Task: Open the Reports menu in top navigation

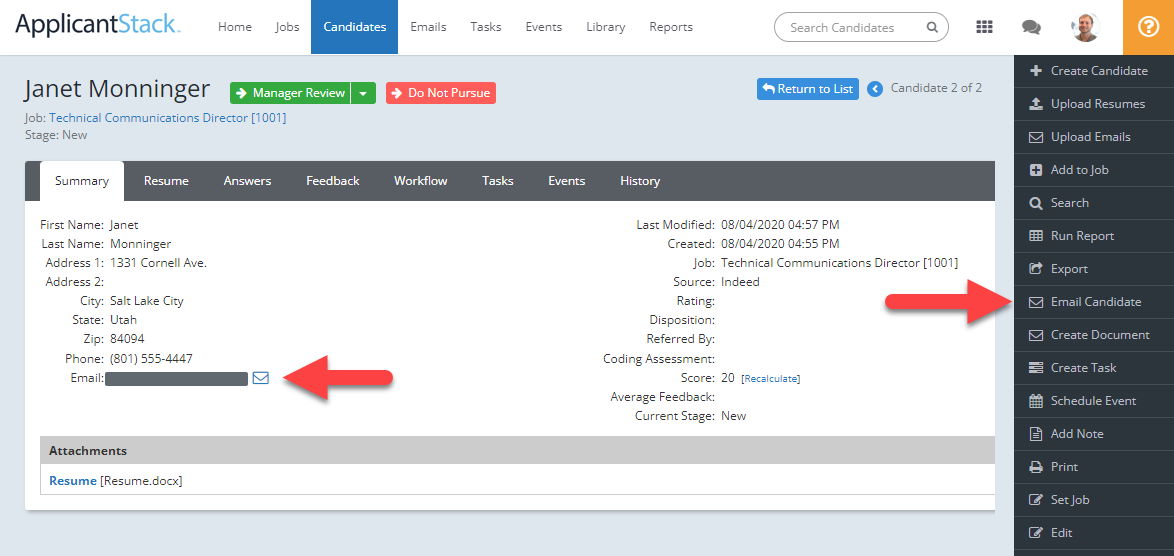Action: coord(670,27)
